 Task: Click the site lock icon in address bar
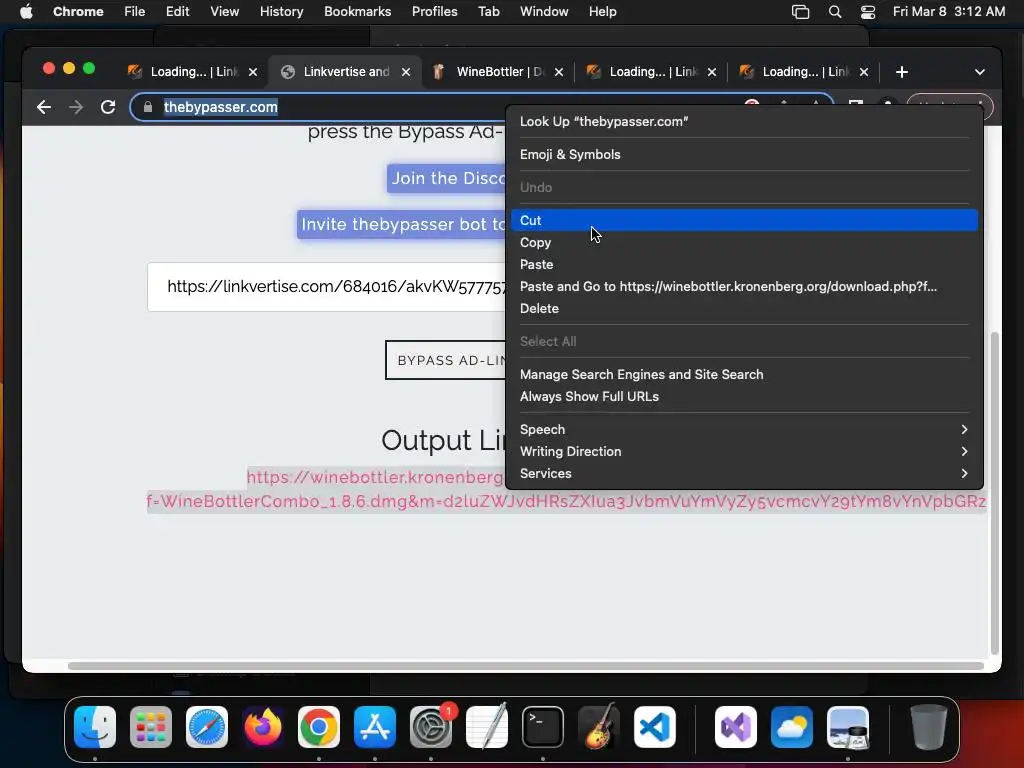148,107
